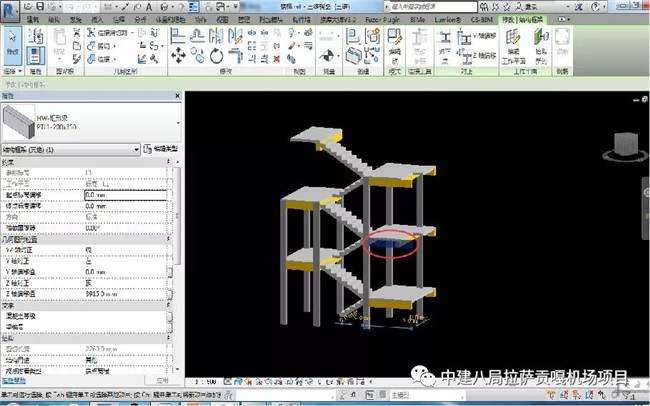Select the Move tool
Screen dimensions: 650x406
tap(178, 55)
